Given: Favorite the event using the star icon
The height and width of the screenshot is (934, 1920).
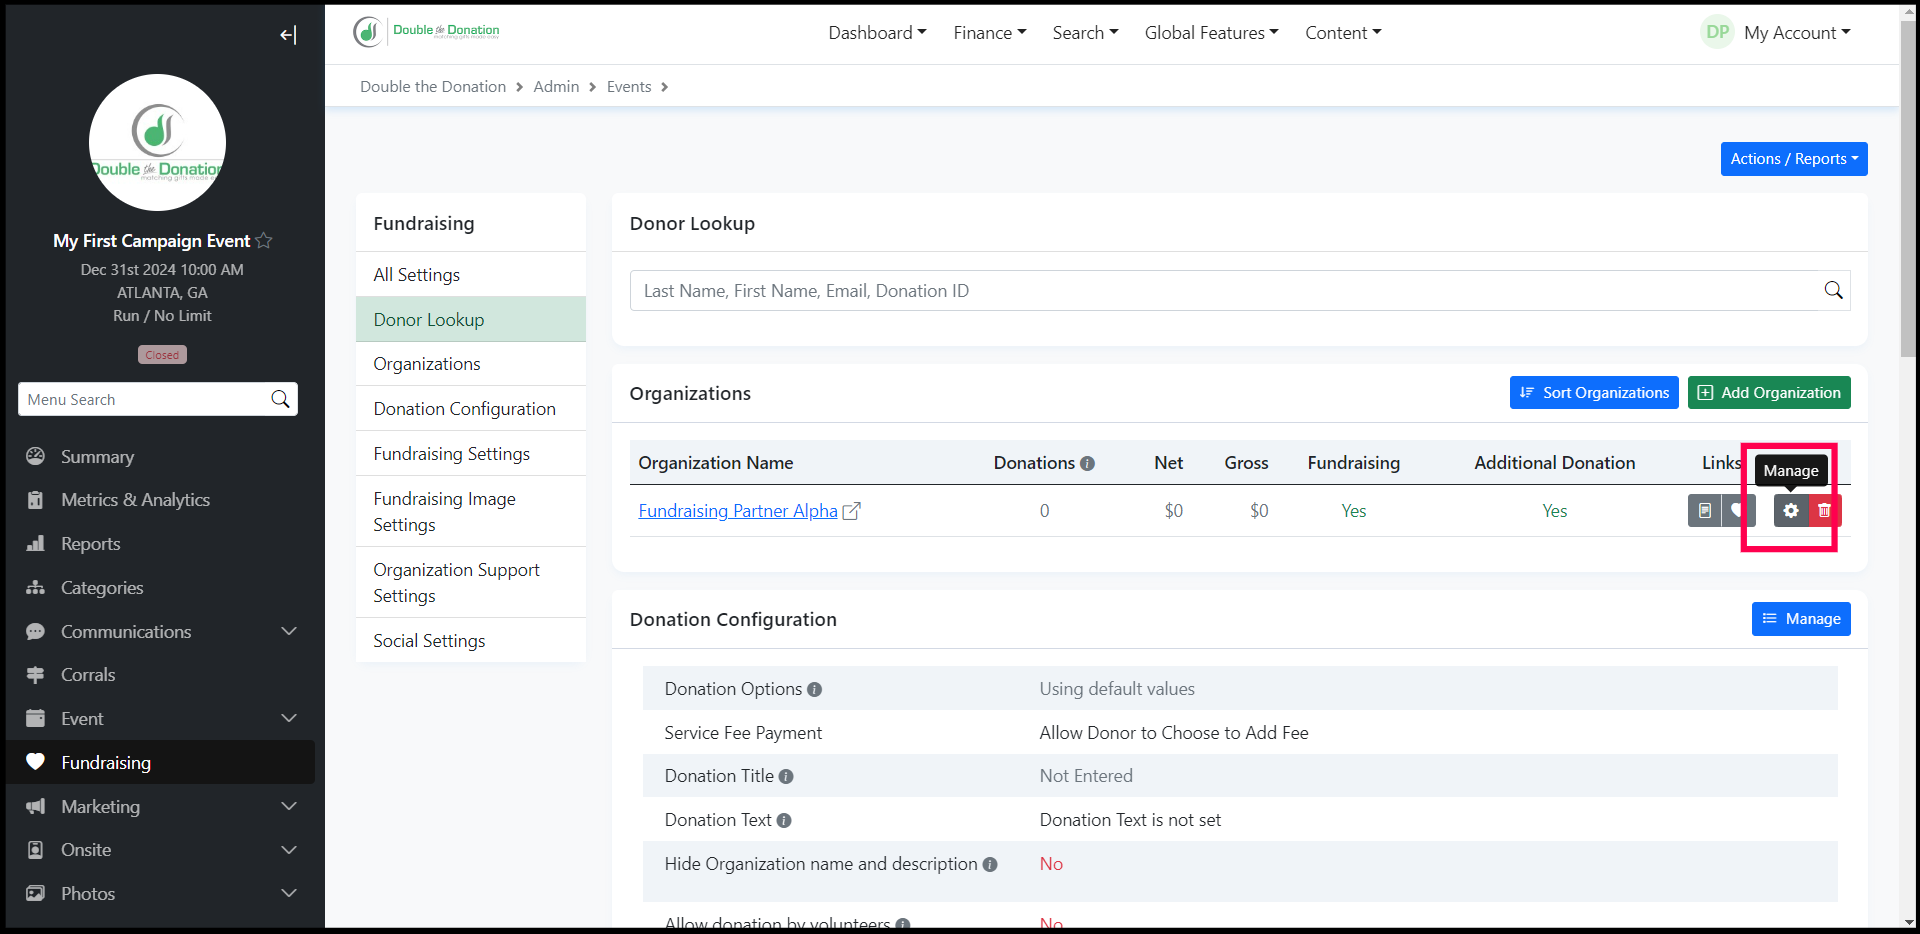Looking at the screenshot, I should pos(264,241).
